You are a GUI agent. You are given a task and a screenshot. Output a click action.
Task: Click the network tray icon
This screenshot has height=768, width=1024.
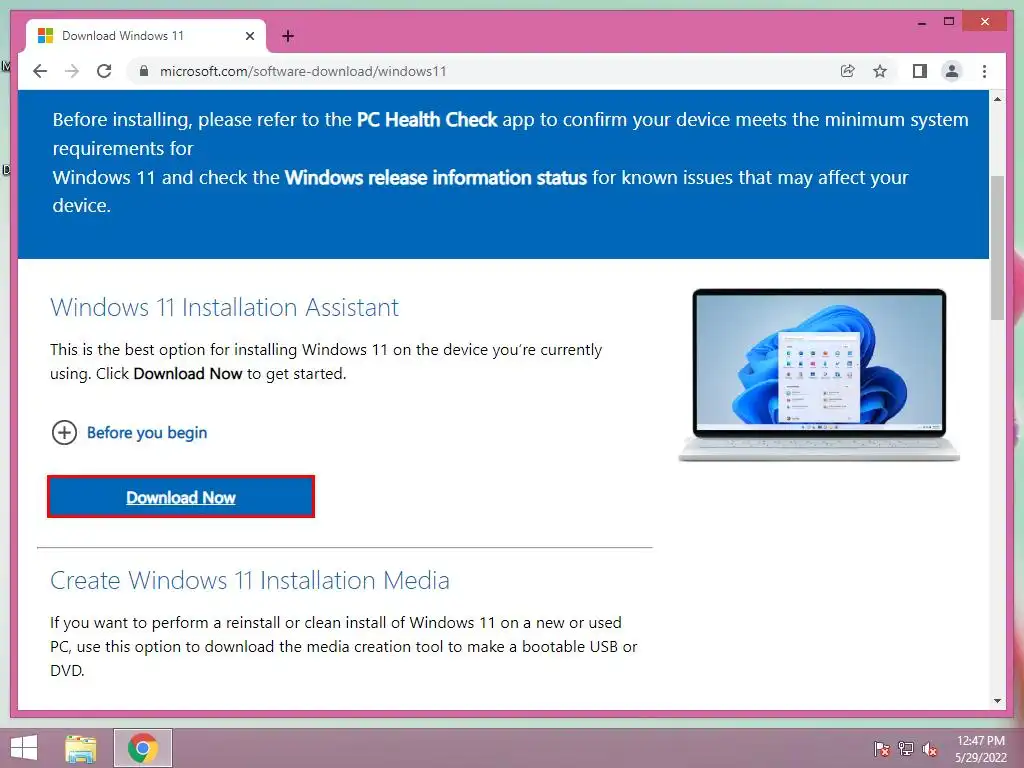coord(906,748)
